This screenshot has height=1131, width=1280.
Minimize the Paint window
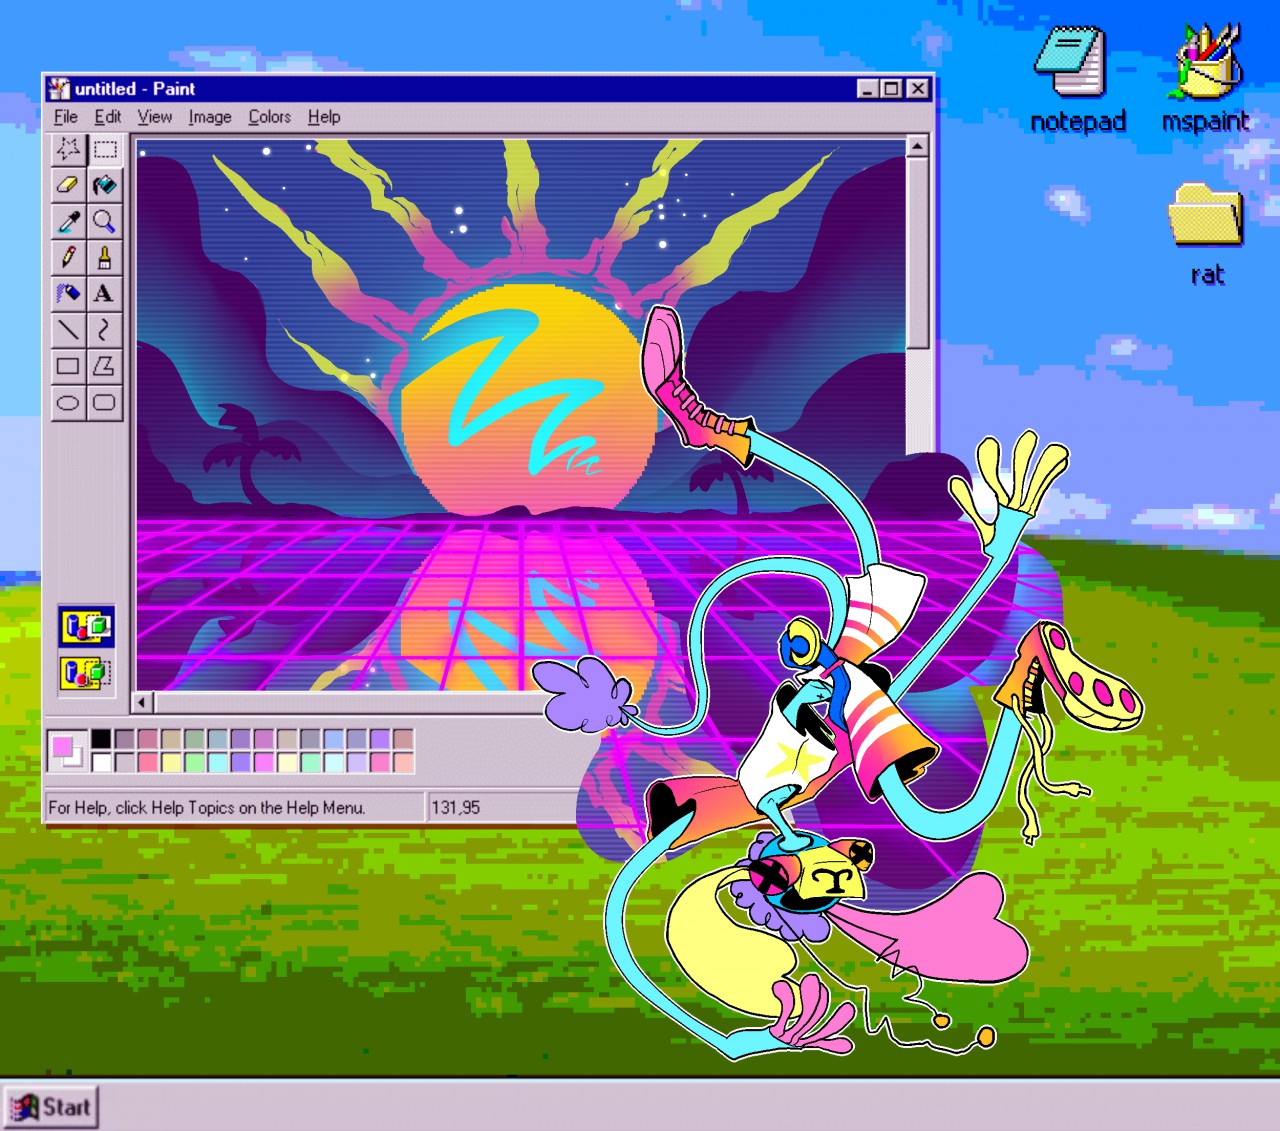(868, 89)
